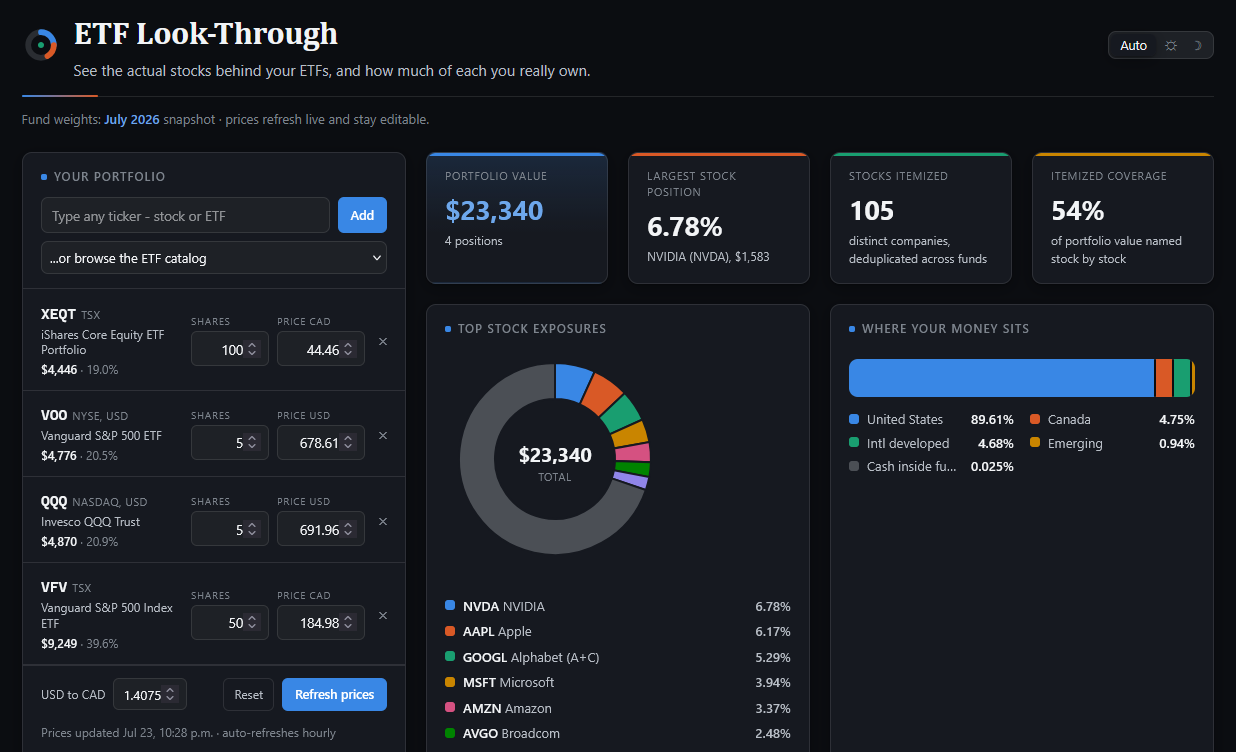Click AAPL Apple 6.17% exposure value

[x=773, y=631]
